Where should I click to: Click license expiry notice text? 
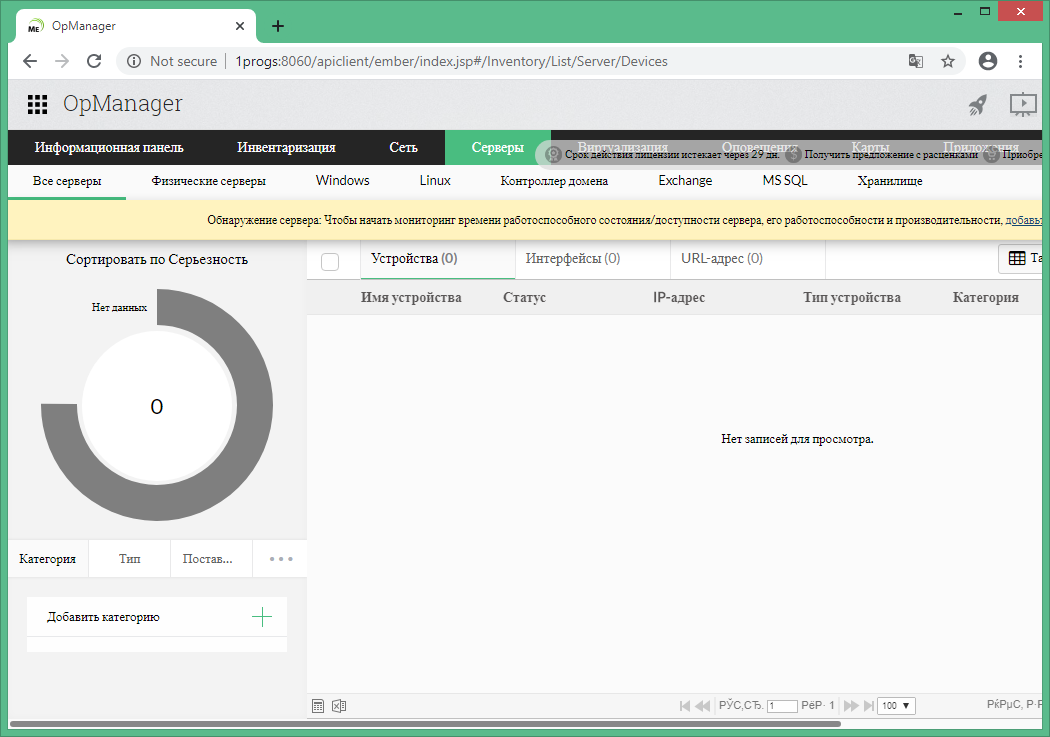pos(672,155)
